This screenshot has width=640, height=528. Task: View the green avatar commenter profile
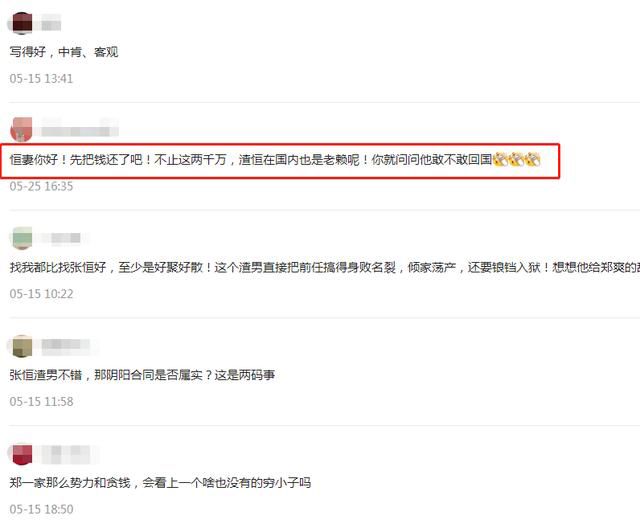tap(22, 237)
